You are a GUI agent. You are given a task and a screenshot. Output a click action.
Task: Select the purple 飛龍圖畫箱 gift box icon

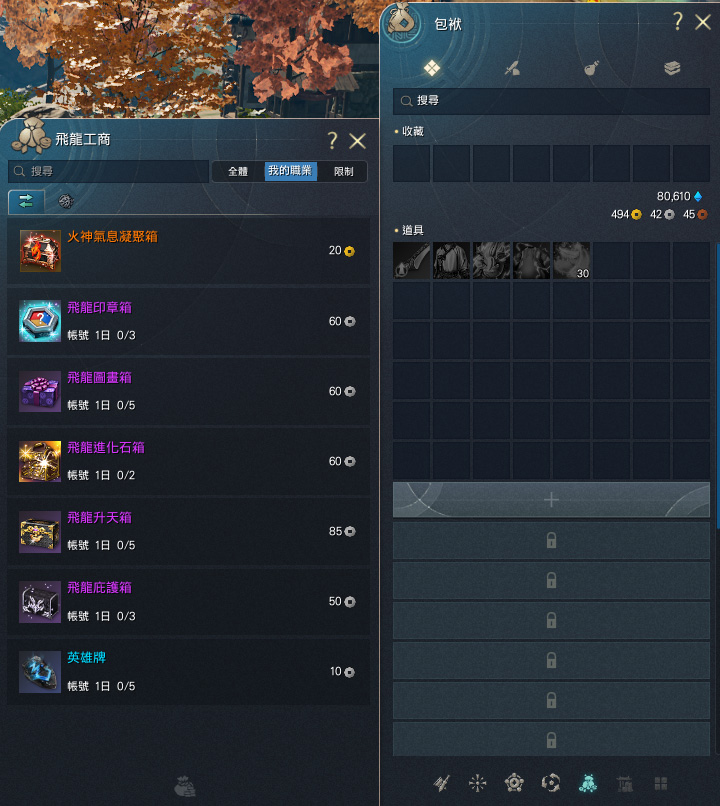[40, 391]
